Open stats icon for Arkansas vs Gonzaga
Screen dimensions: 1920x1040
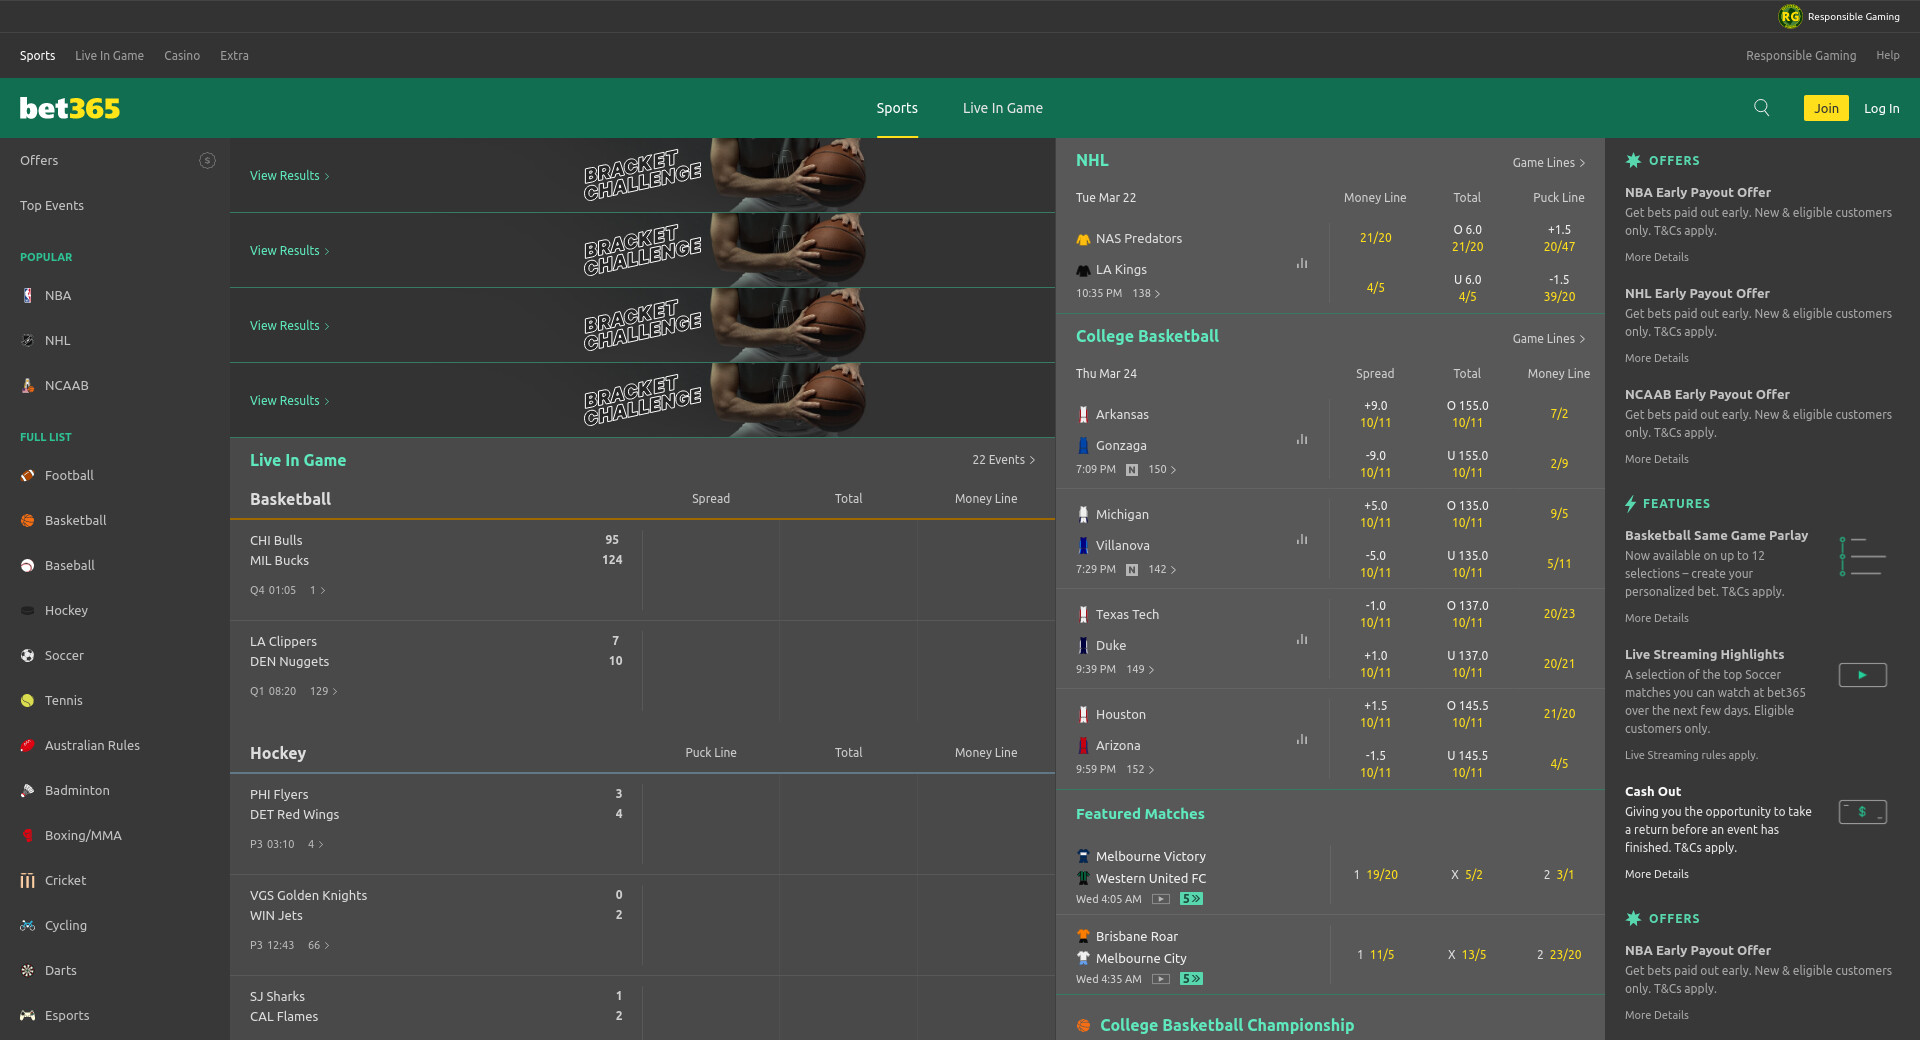click(1302, 439)
